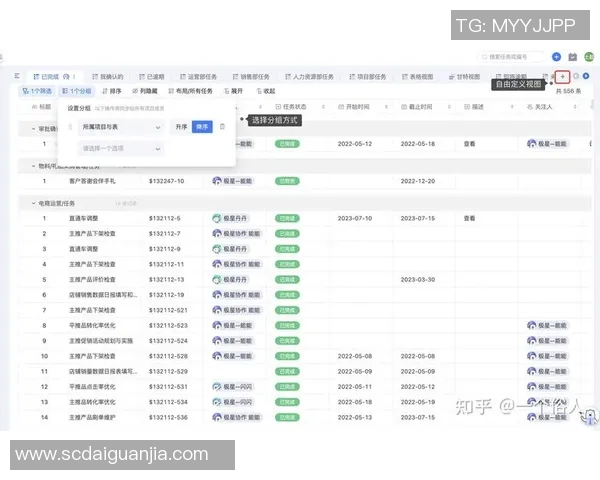Viewport: 600px width, 480px height.
Task: Toggle the 1个分组 grouping panel
Action: [77, 91]
